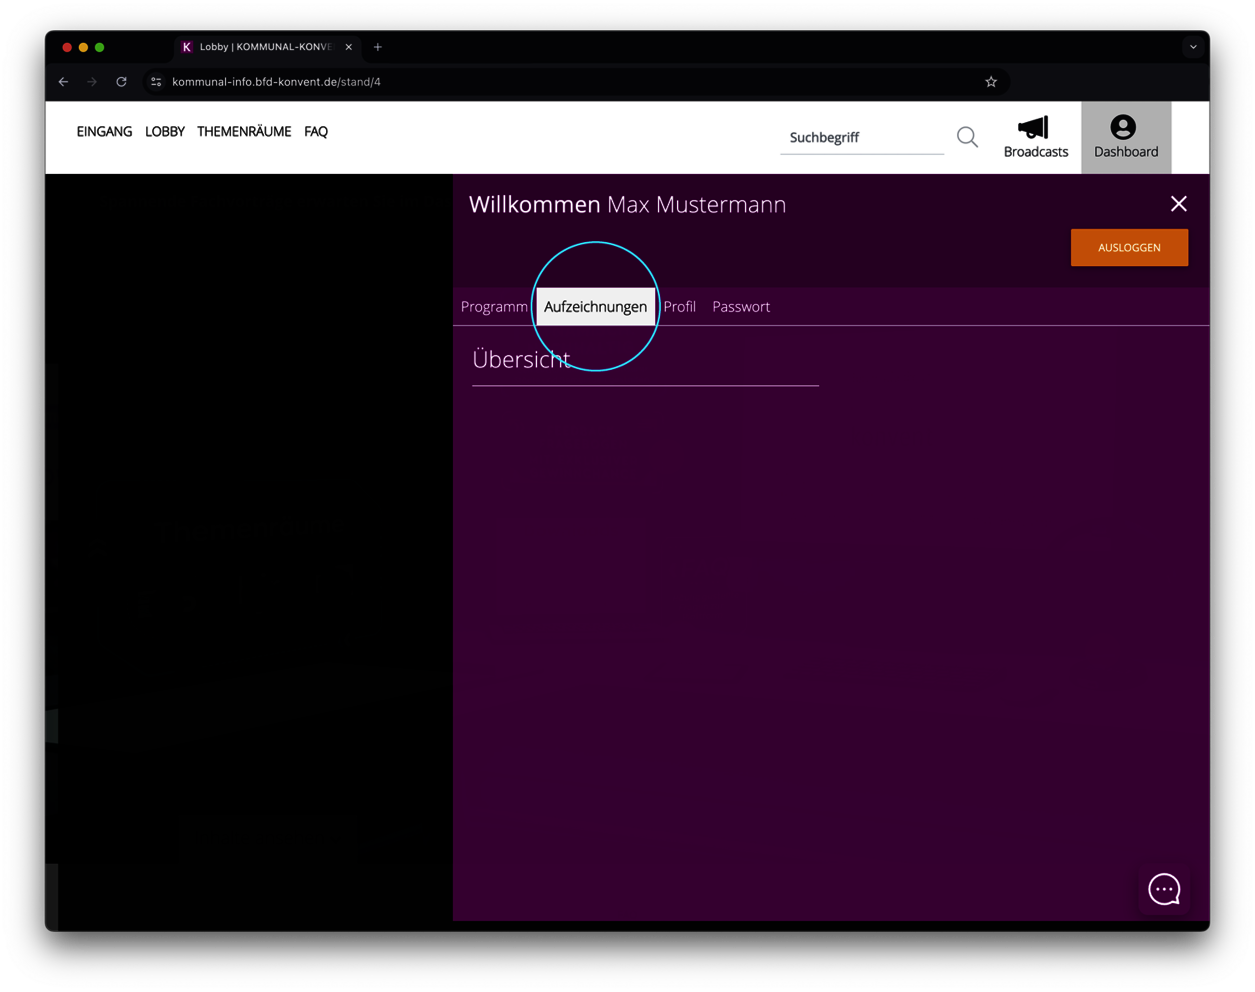This screenshot has width=1255, height=992.
Task: Switch to the Profil tab
Action: coord(680,307)
